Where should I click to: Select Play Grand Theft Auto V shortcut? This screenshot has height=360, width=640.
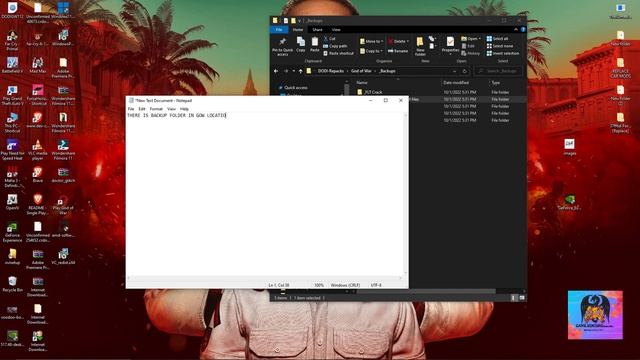coord(12,95)
